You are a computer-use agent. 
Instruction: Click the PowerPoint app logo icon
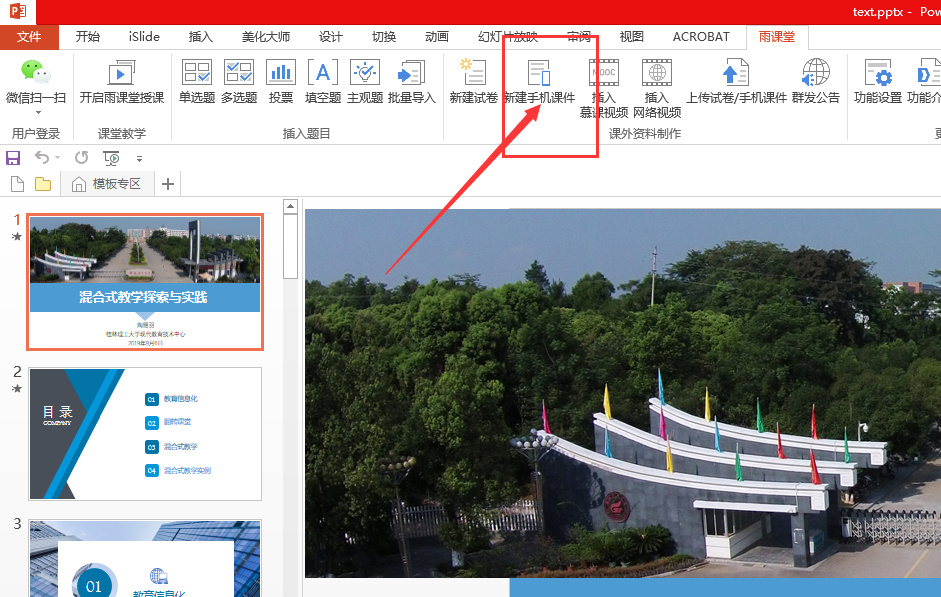pyautogui.click(x=18, y=11)
